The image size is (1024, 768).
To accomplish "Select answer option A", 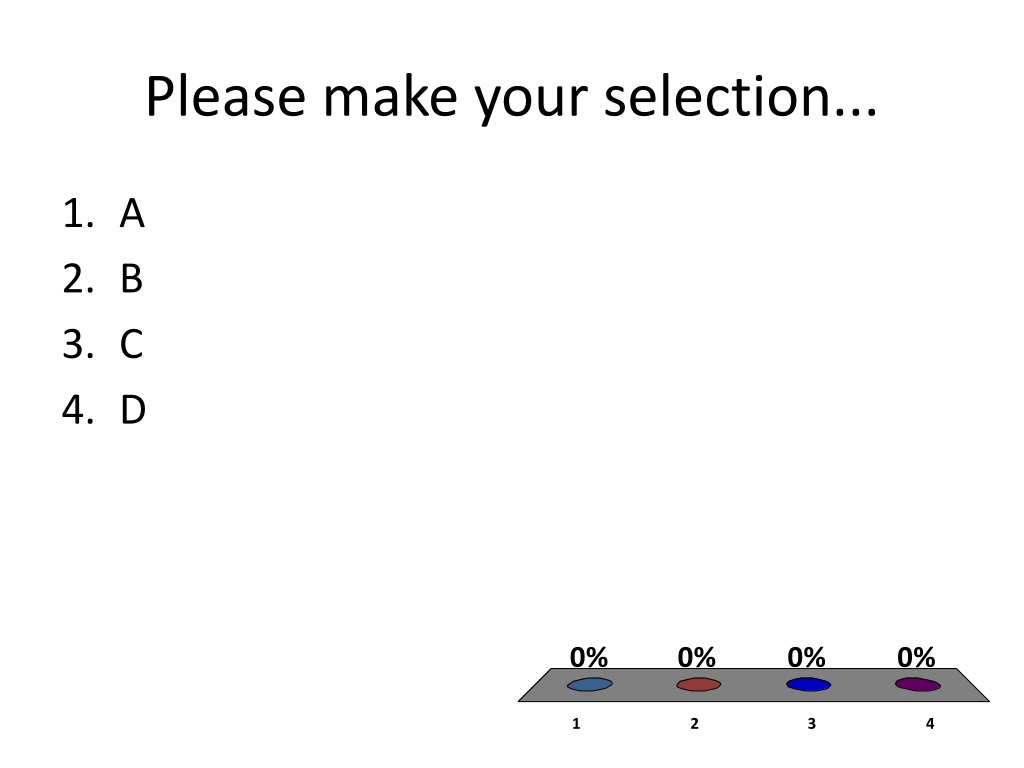I will point(132,214).
